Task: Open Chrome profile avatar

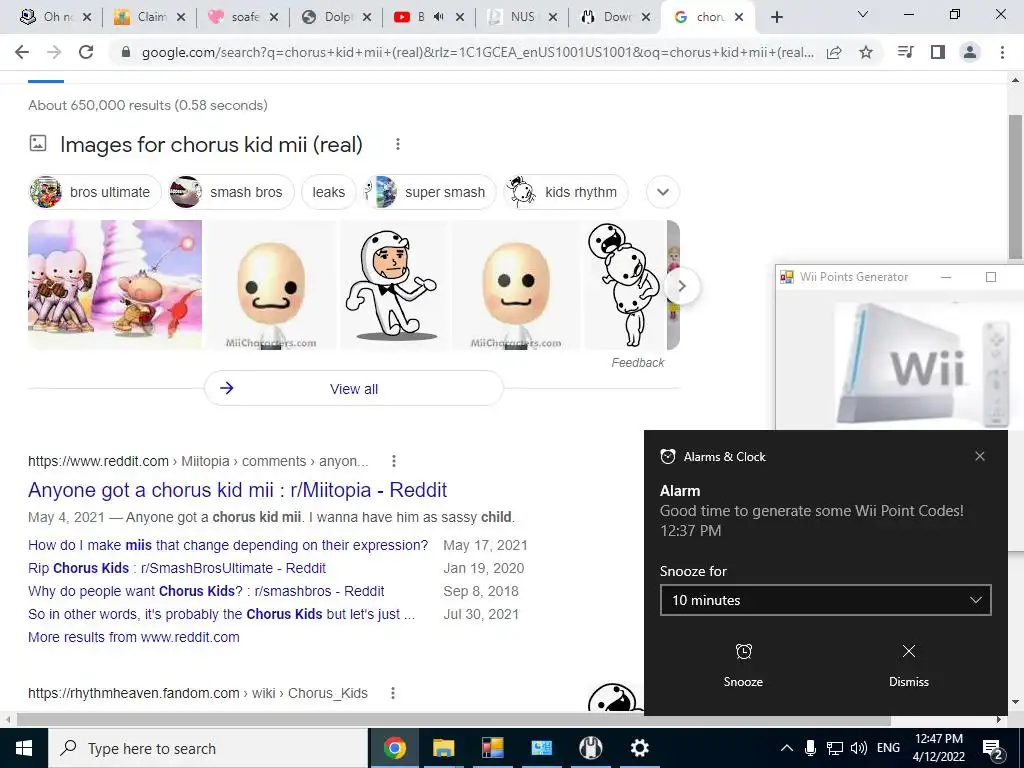Action: pos(970,52)
